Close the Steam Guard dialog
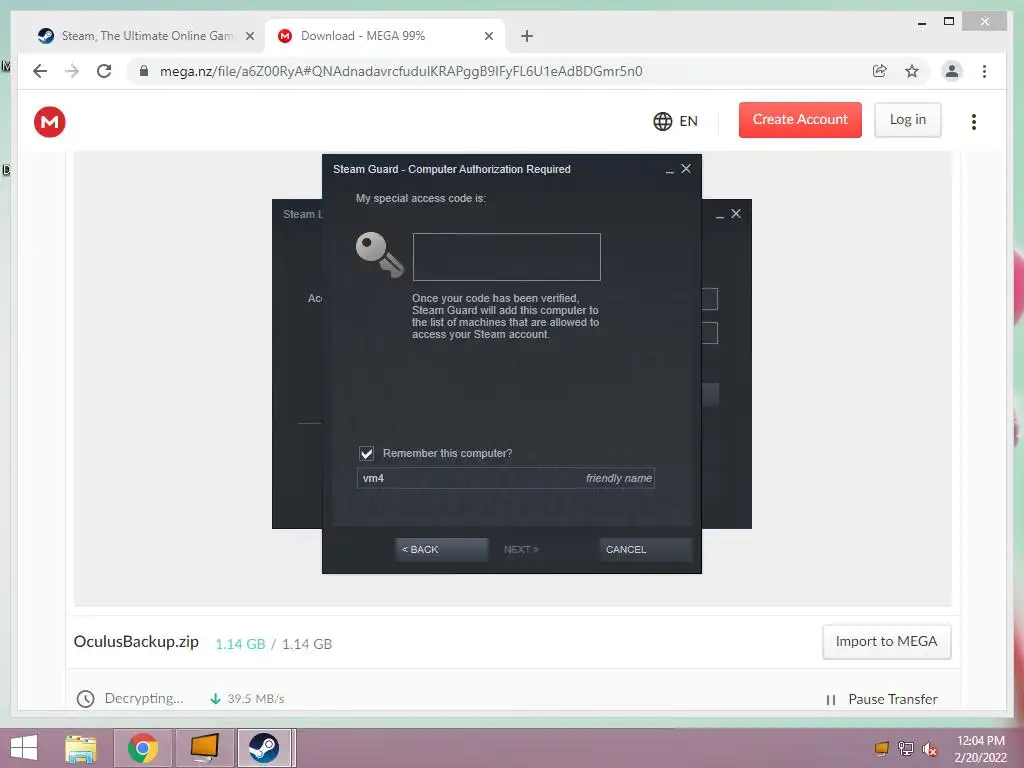The height and width of the screenshot is (768, 1024). [686, 168]
